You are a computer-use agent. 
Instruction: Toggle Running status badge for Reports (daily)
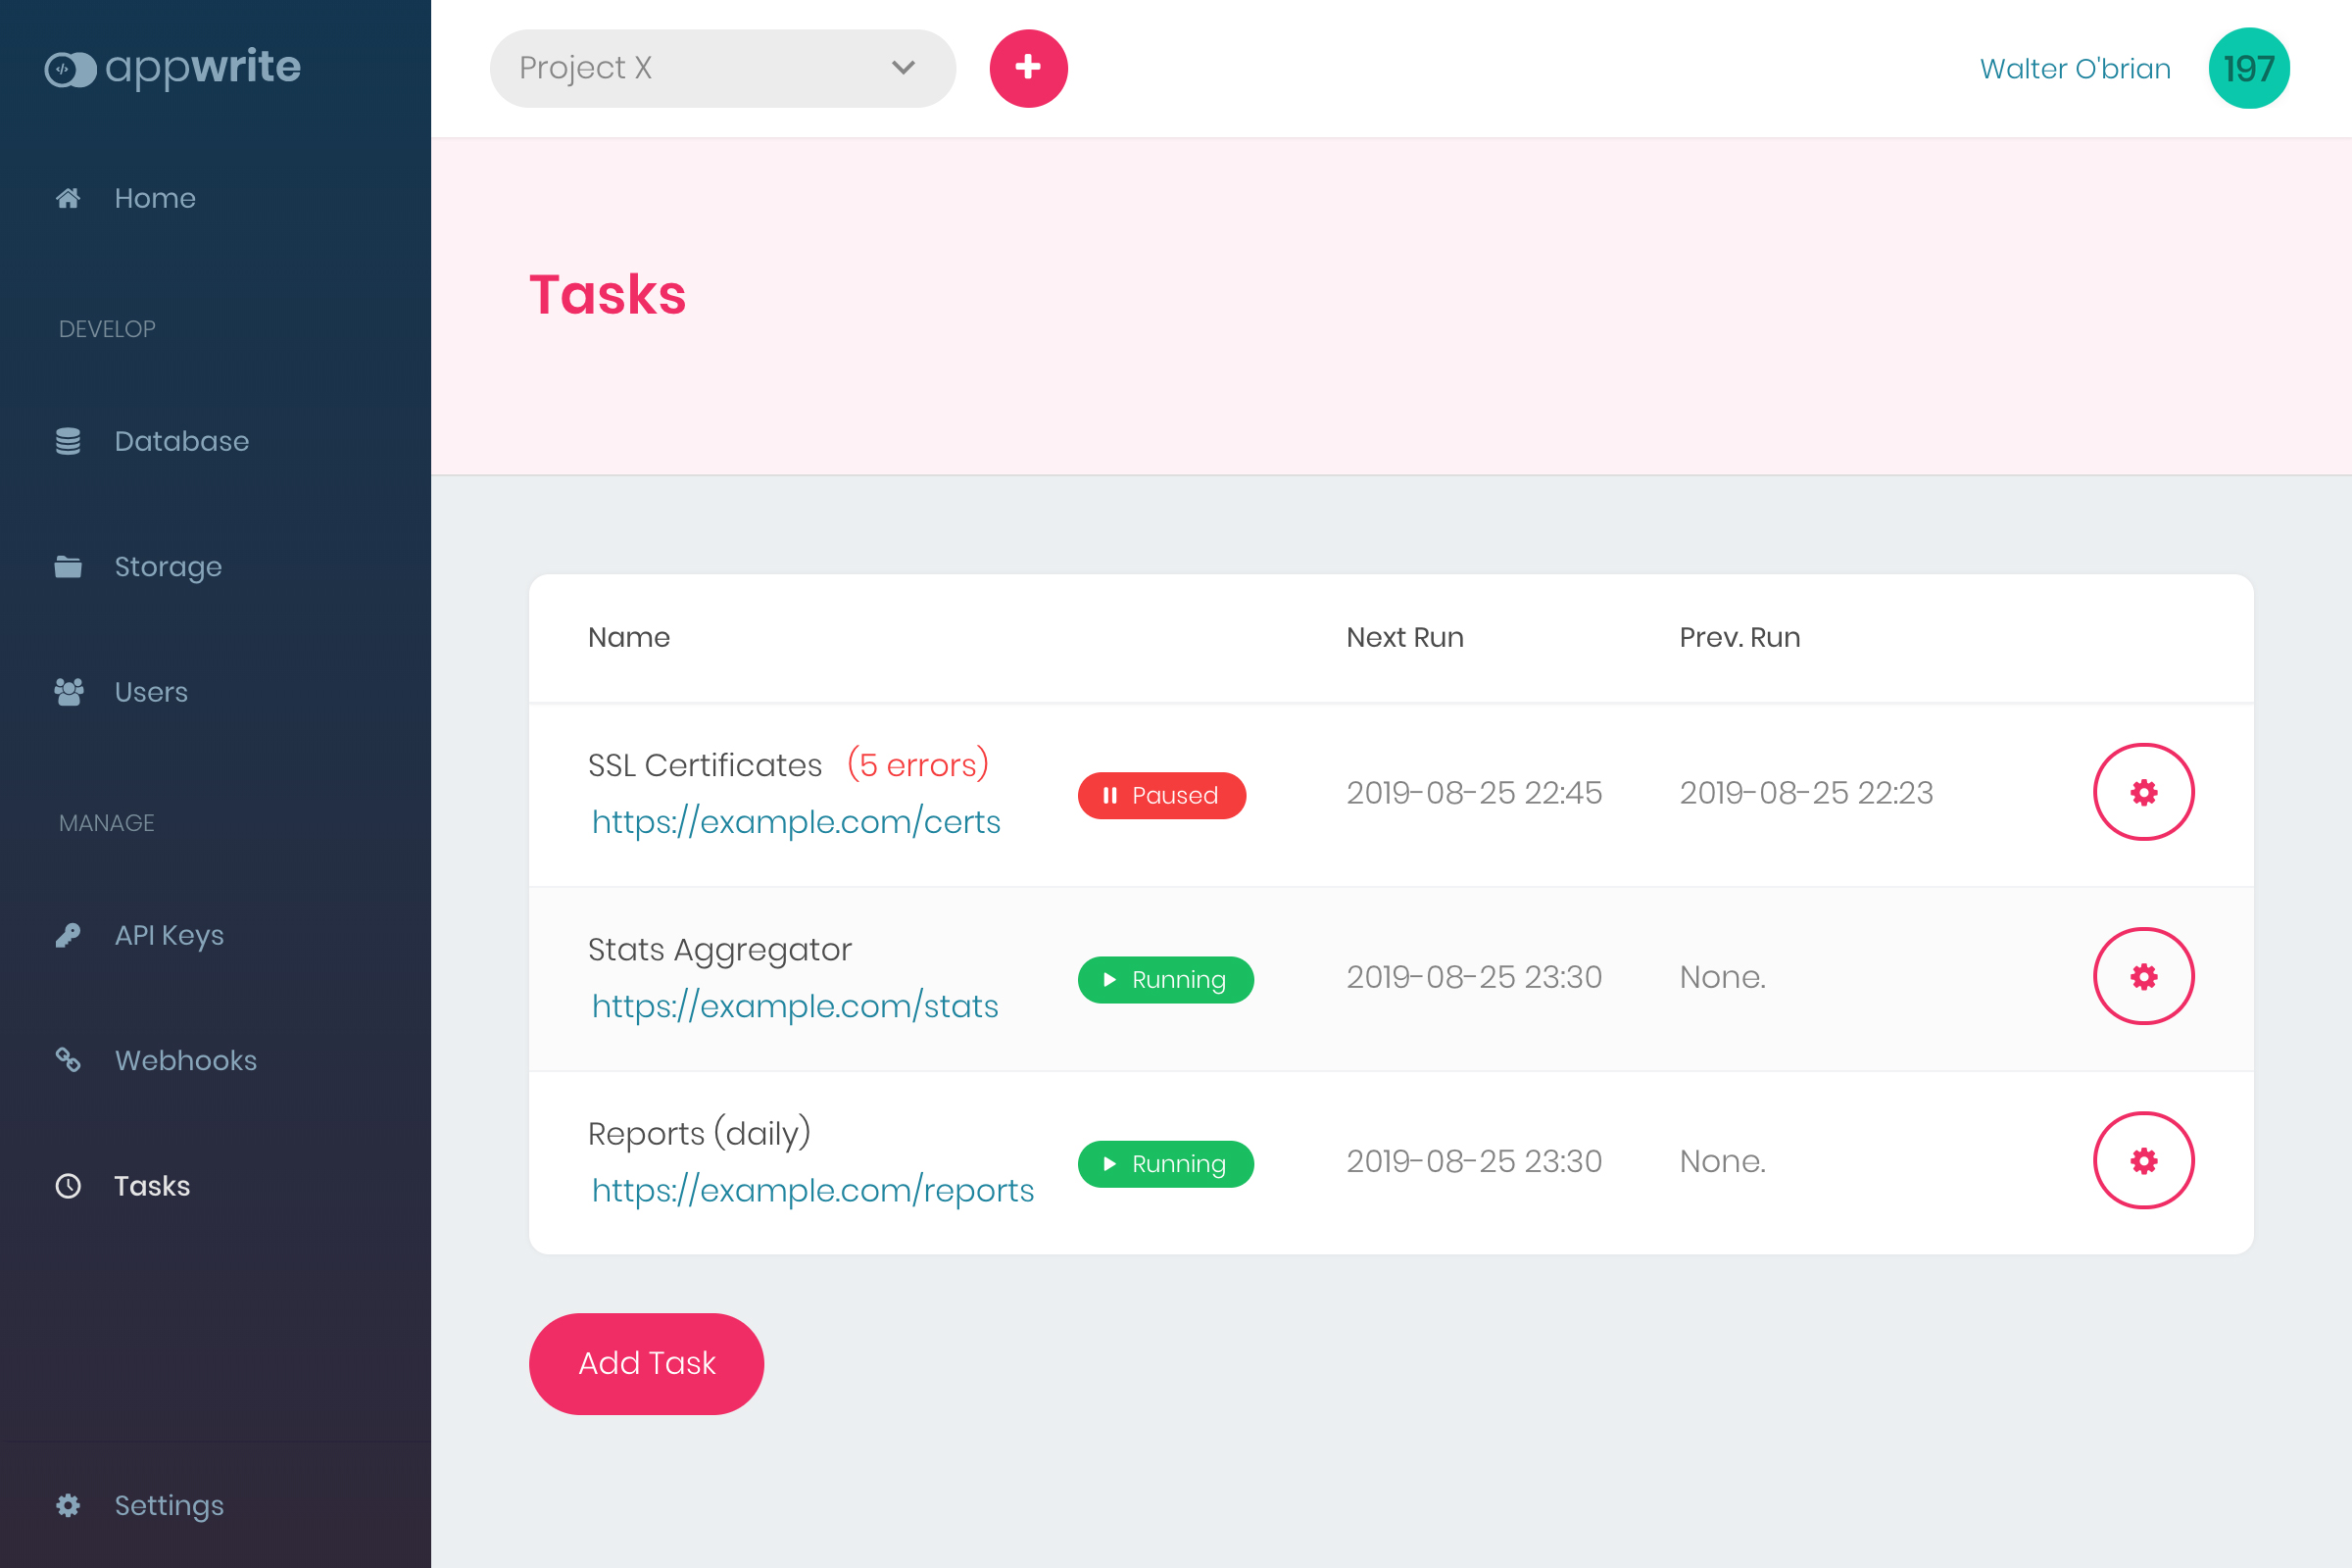(x=1165, y=1163)
